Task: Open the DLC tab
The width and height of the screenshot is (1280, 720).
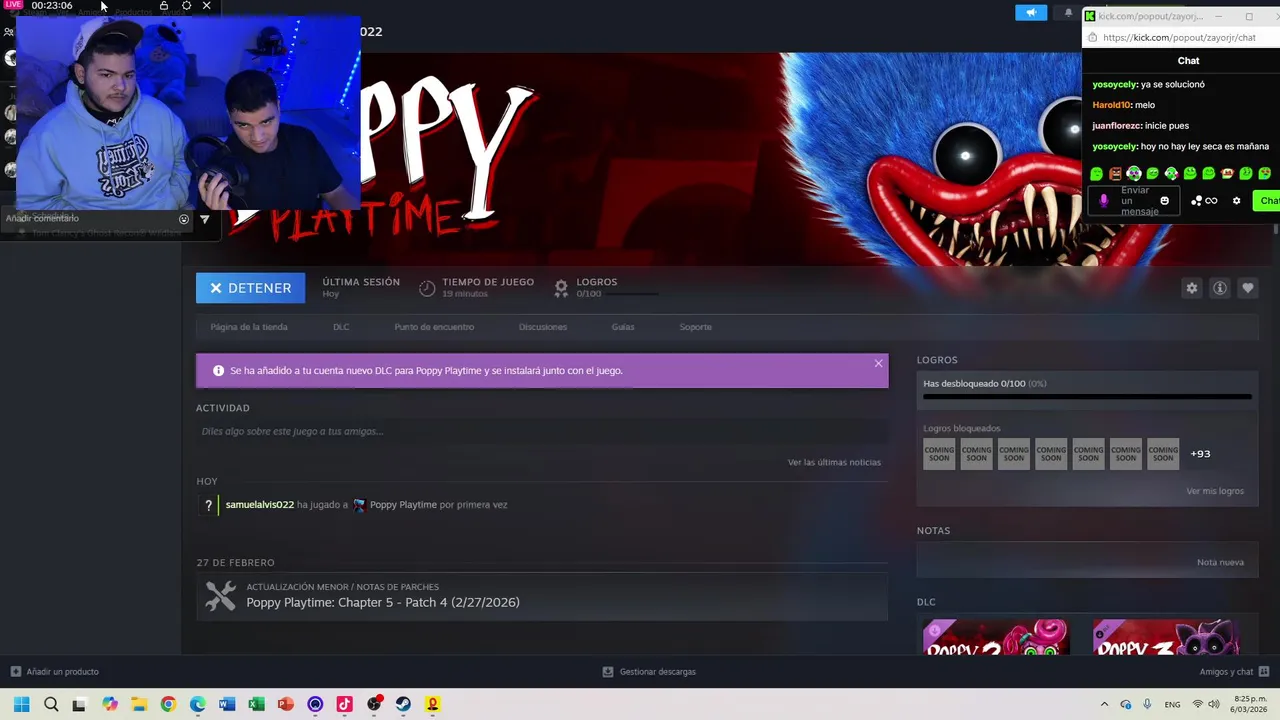Action: 341,327
